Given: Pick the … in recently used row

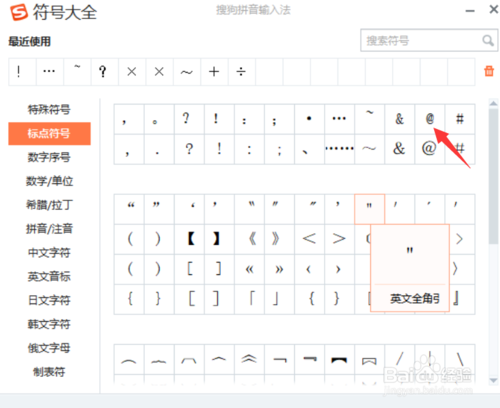Looking at the screenshot, I should 49,72.
